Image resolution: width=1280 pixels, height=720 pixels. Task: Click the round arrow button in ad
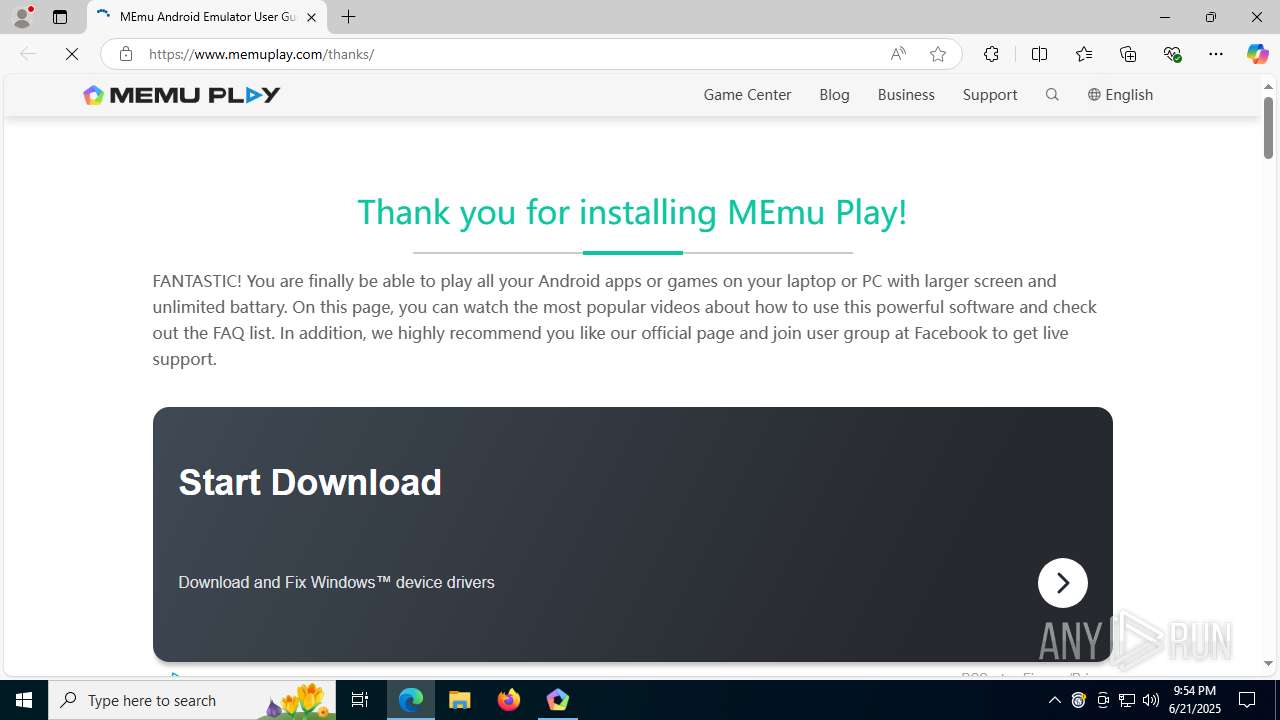[x=1062, y=583]
